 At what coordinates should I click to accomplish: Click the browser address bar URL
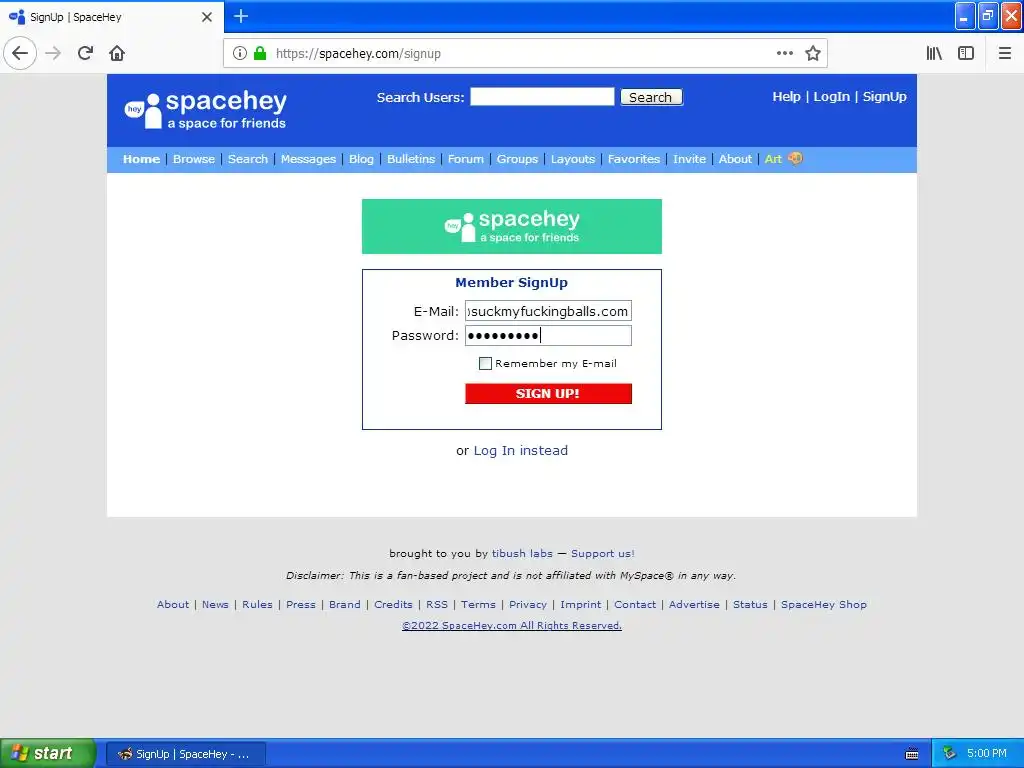pyautogui.click(x=358, y=54)
